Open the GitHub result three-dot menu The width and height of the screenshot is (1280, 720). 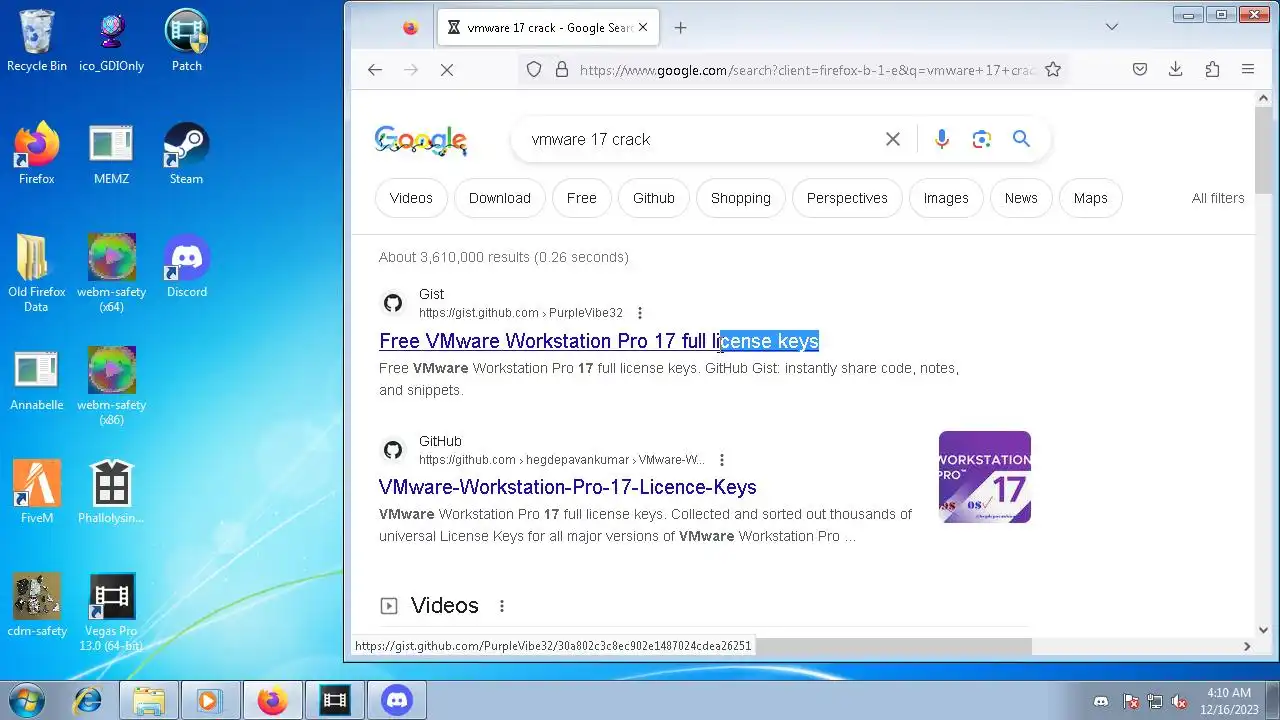point(721,460)
